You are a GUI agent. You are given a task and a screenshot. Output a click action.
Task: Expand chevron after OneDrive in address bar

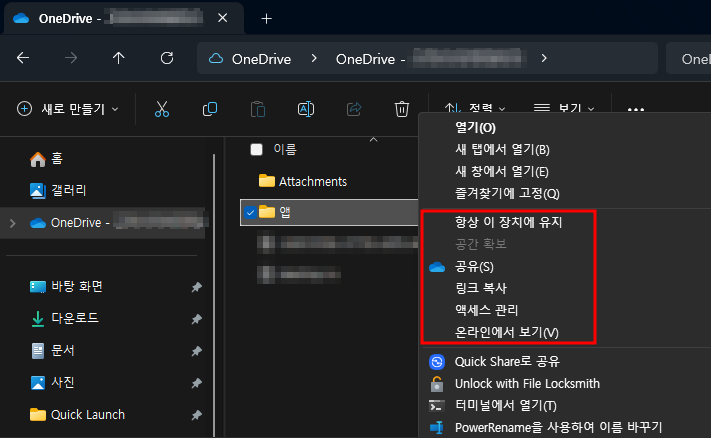point(314,58)
